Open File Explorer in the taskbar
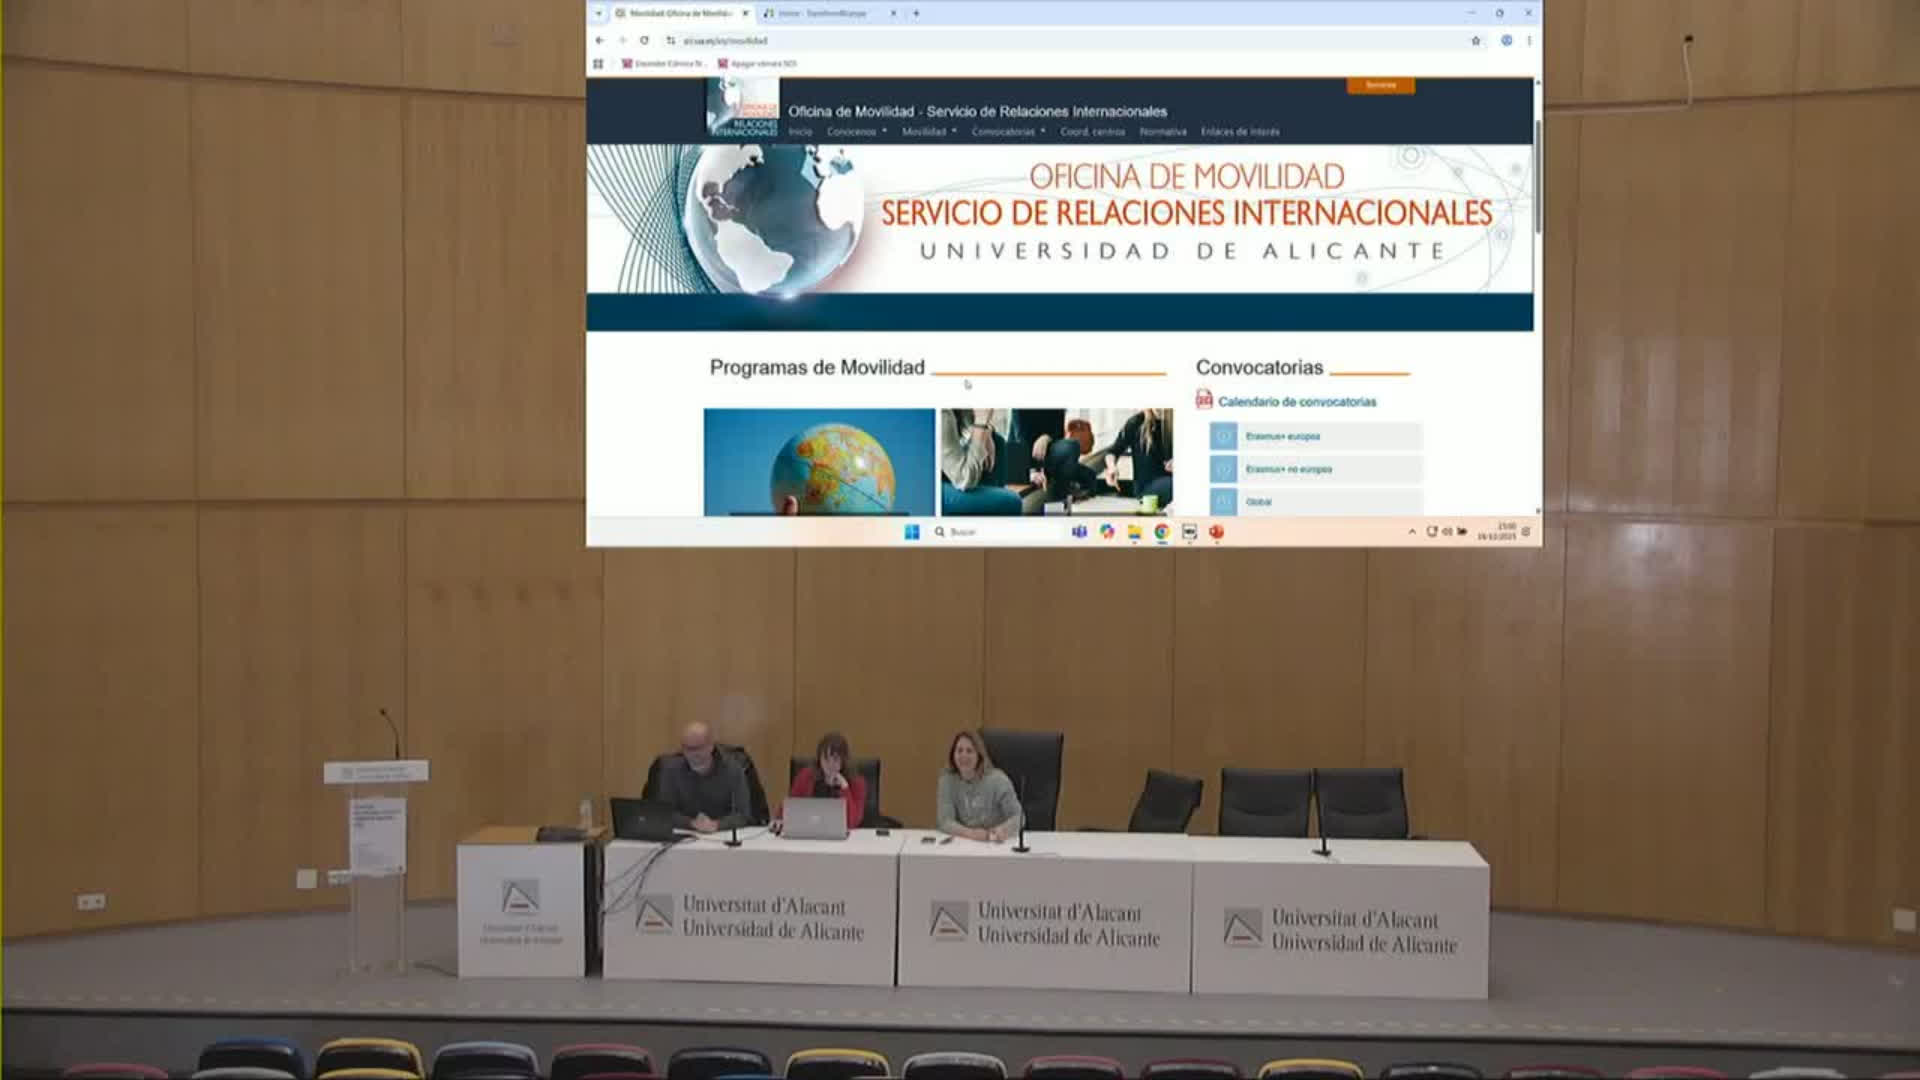Screen dimensions: 1920x1080 click(x=1134, y=532)
